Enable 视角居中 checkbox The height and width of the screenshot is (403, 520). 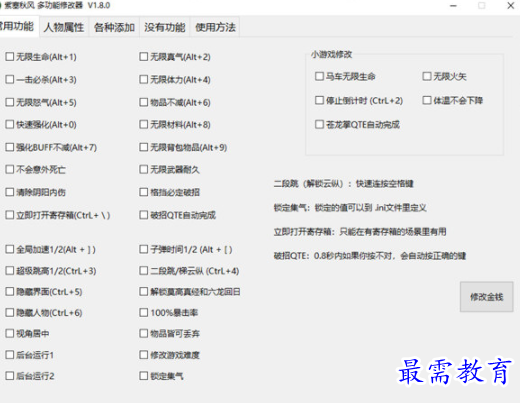[x=10, y=333]
